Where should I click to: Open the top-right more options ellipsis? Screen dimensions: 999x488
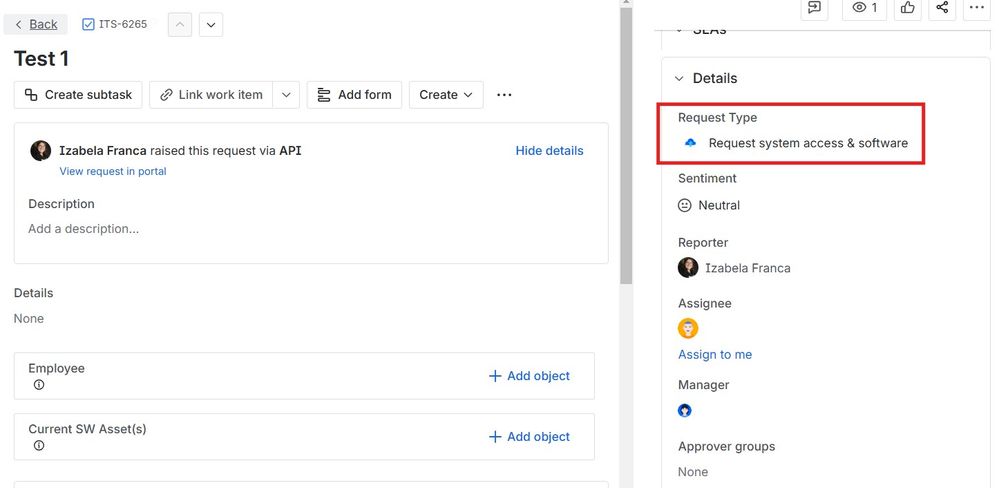pyautogui.click(x=977, y=8)
